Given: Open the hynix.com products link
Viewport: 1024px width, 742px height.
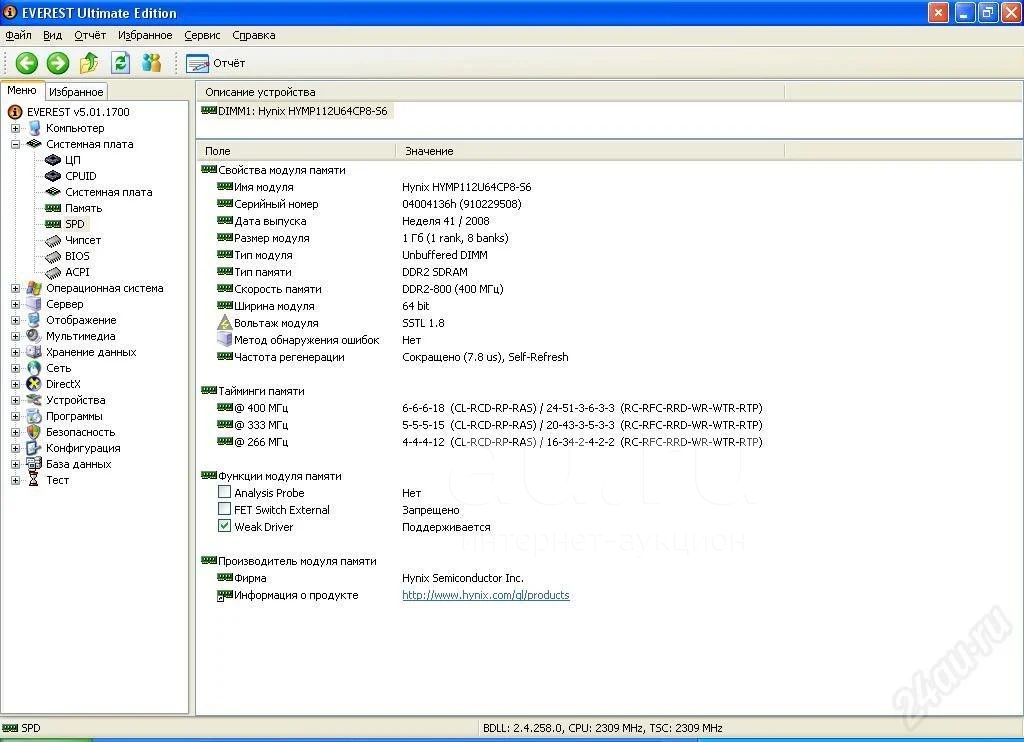Looking at the screenshot, I should pos(486,595).
